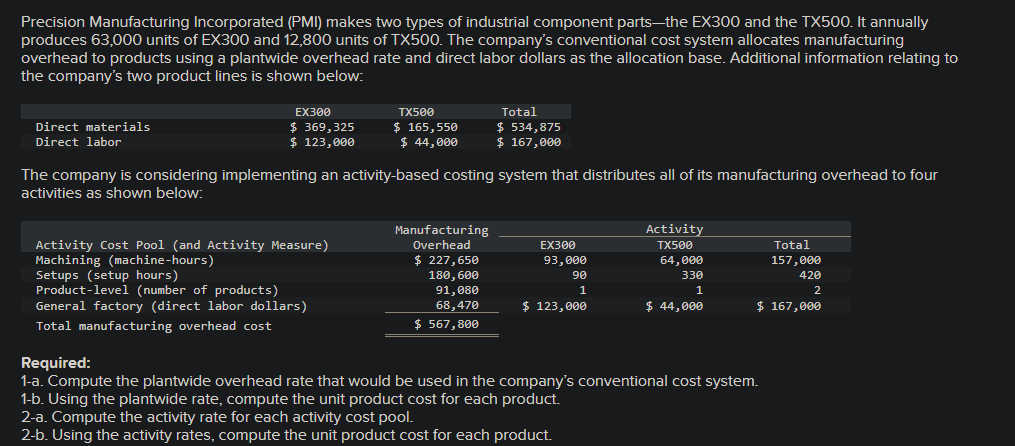
Task: Click requirement 2-a about activity rate
Action: point(217,417)
